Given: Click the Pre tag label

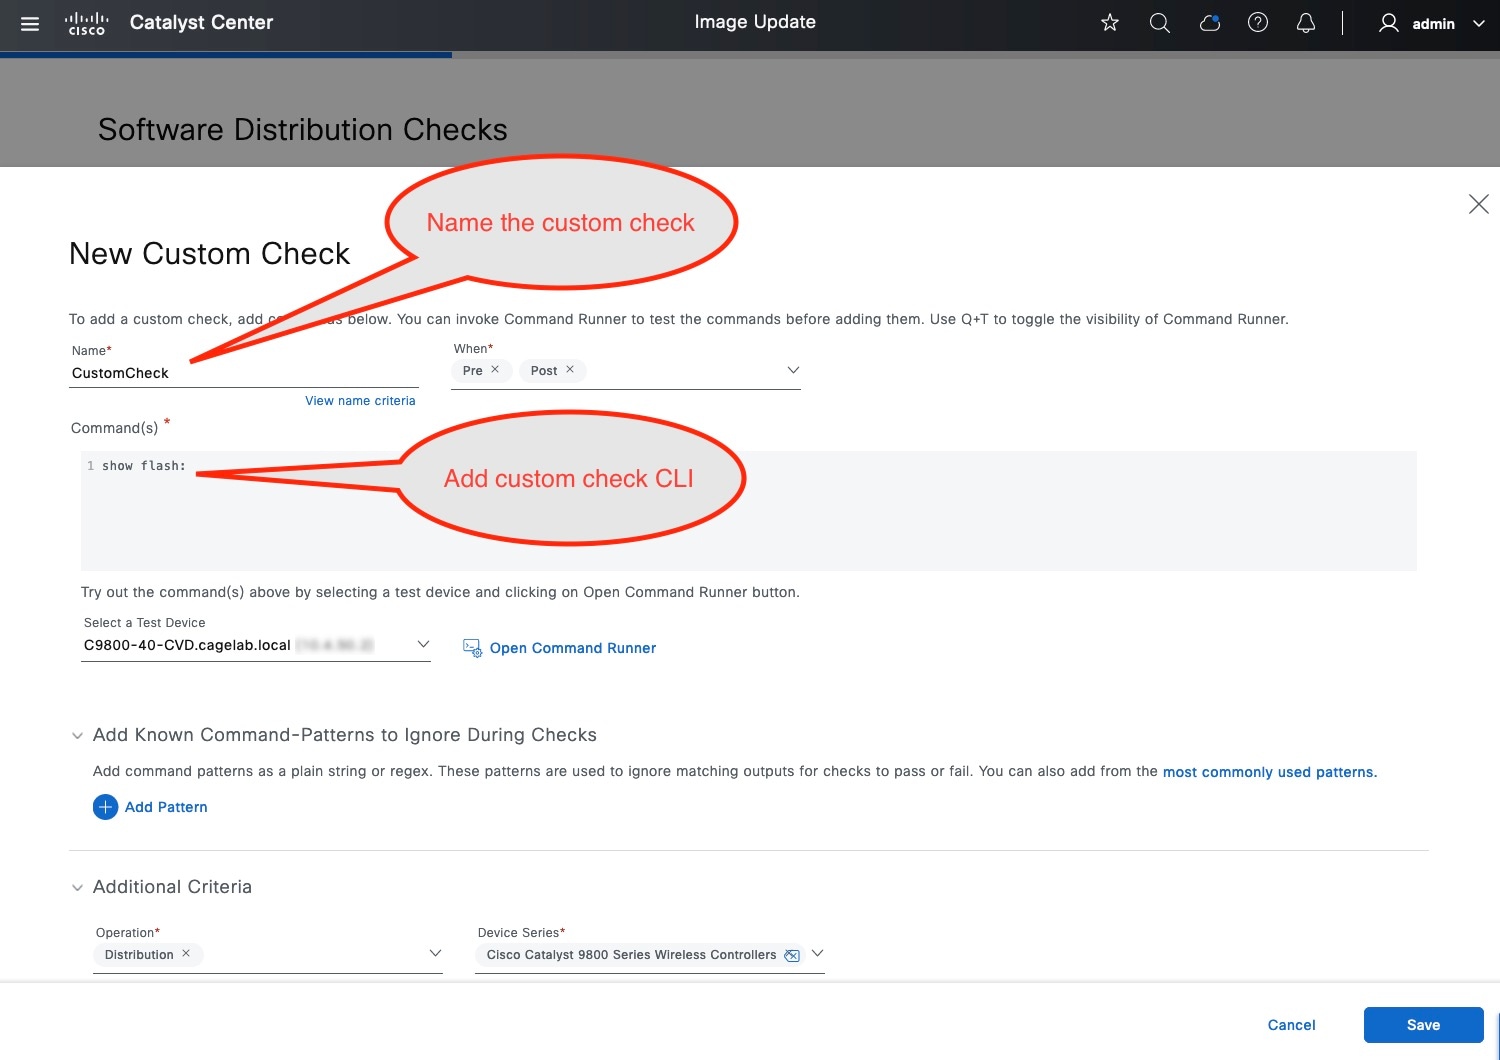Looking at the screenshot, I should (x=473, y=370).
